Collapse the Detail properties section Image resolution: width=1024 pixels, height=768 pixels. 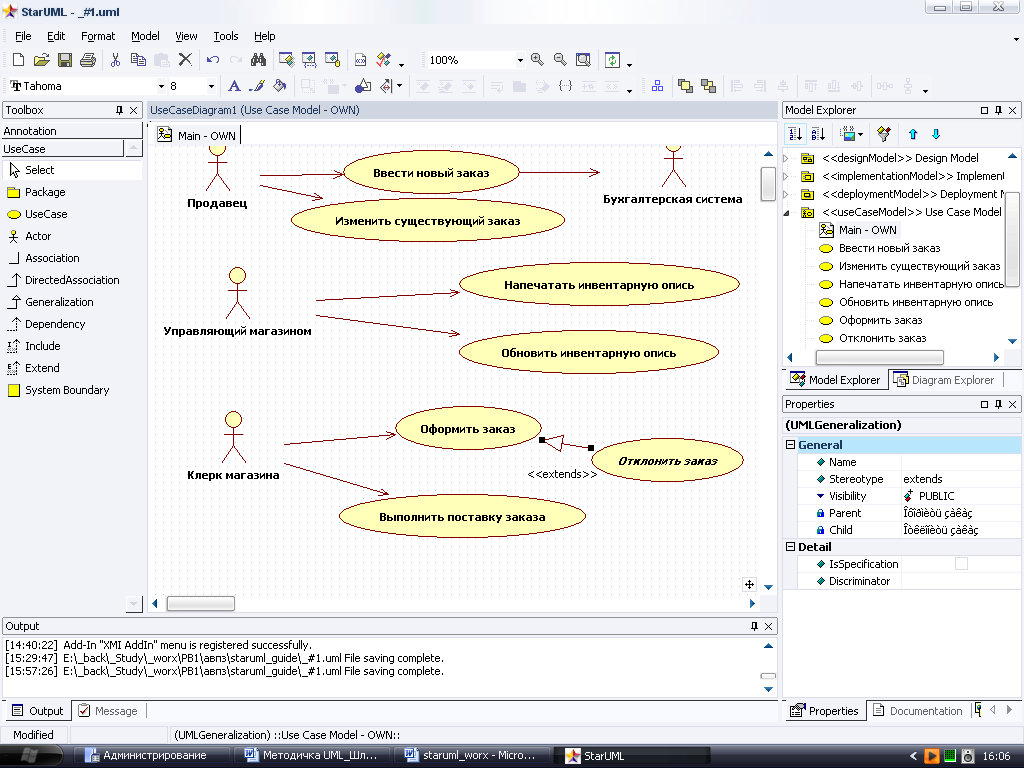(x=790, y=547)
